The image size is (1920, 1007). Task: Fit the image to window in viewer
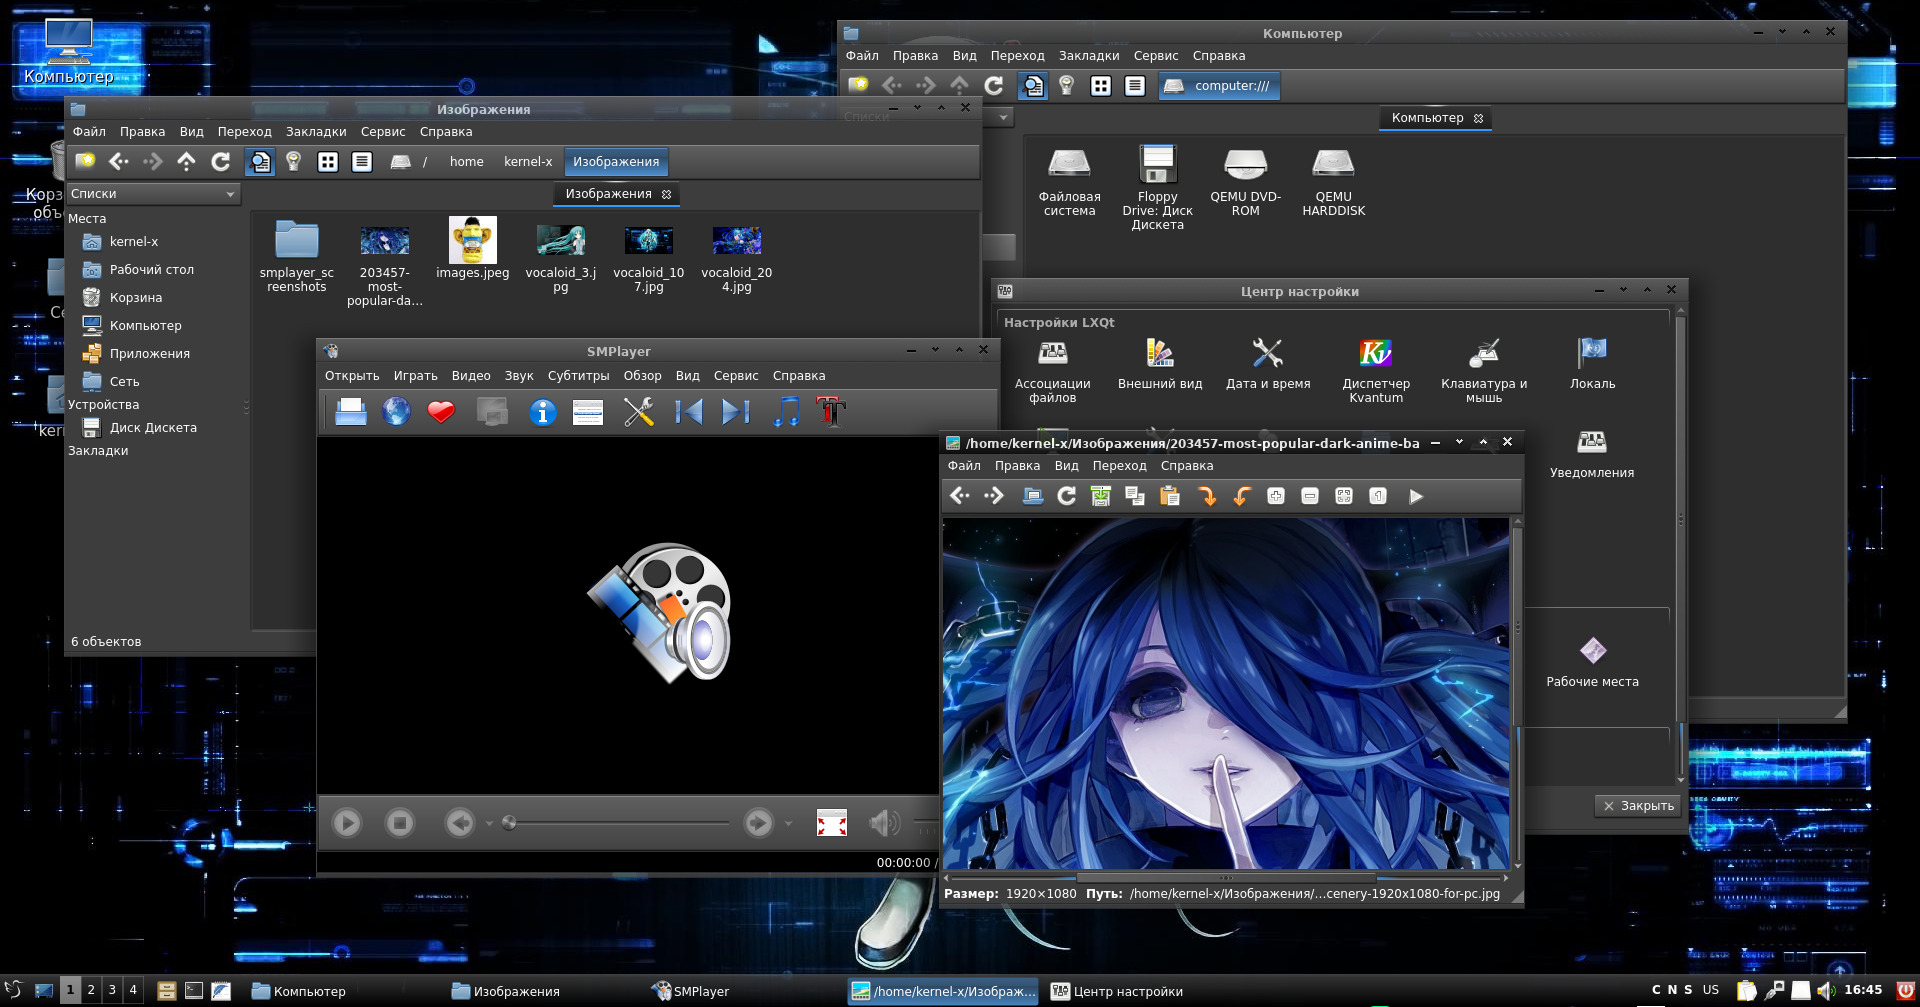1344,496
